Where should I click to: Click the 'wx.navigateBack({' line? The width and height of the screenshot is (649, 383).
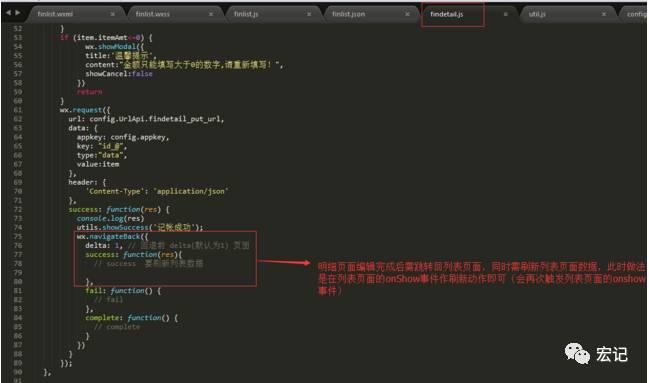click(x=112, y=236)
